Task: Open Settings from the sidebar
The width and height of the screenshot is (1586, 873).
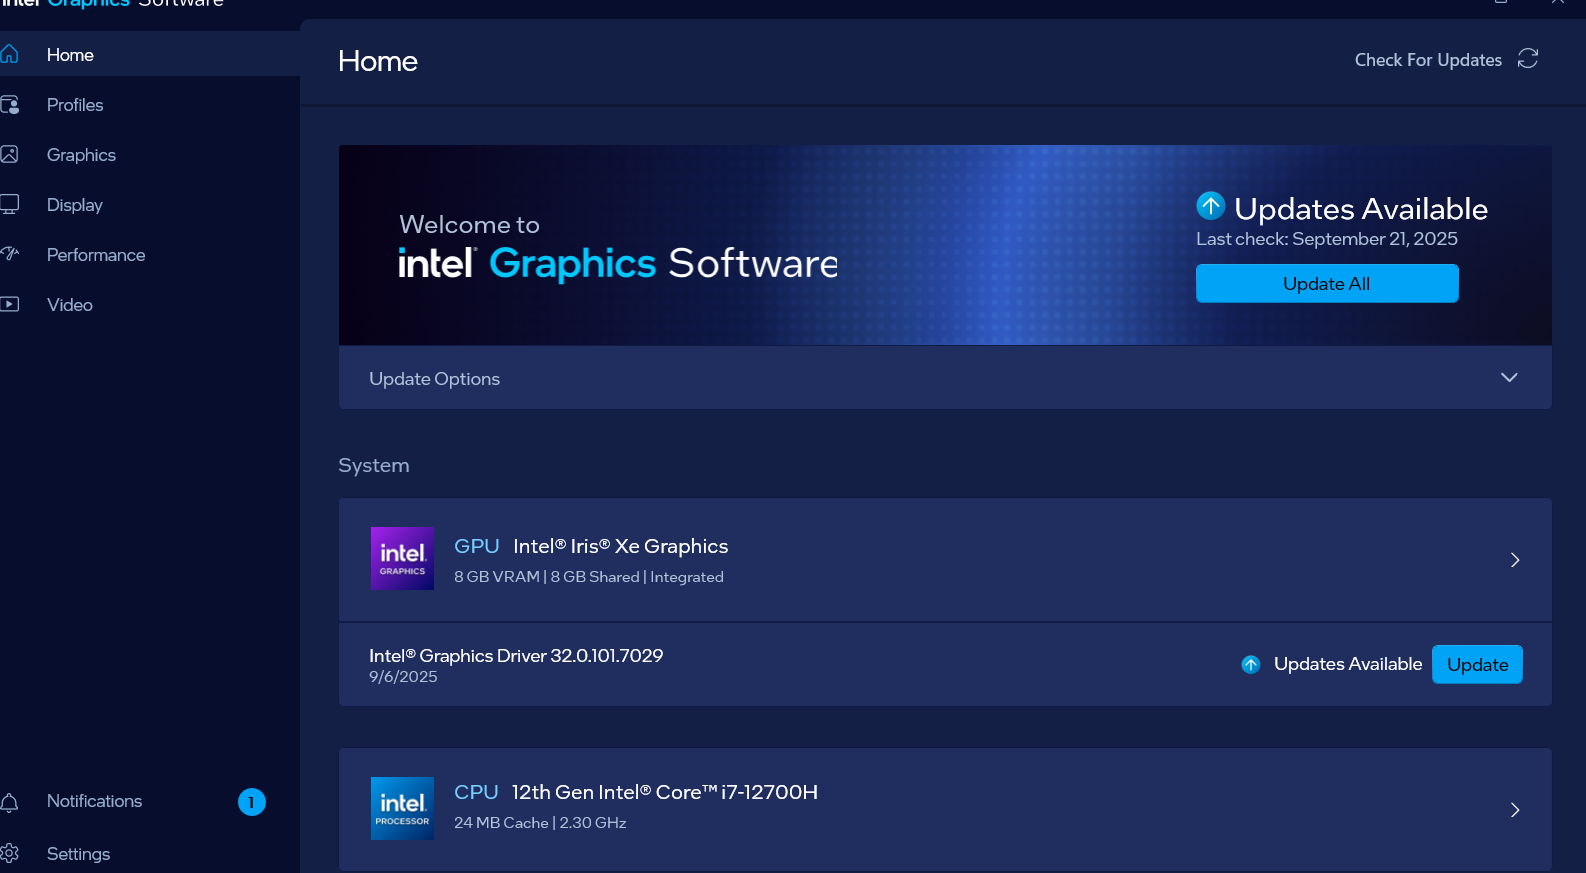Action: coord(78,854)
